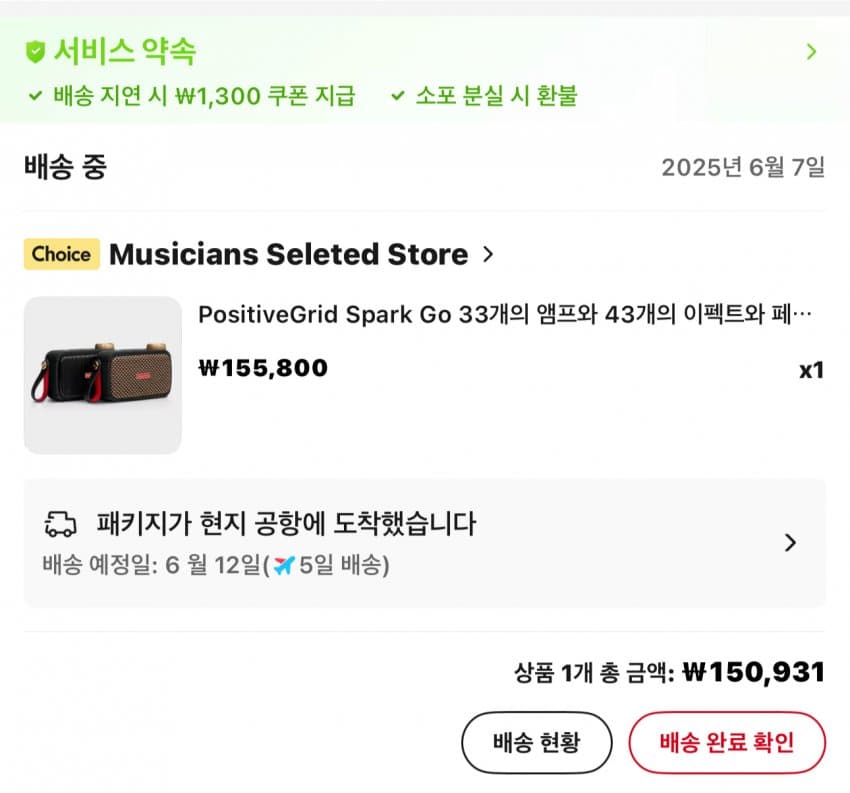Tap the ₩155,800 item price
This screenshot has width=850, height=793.
(x=263, y=368)
